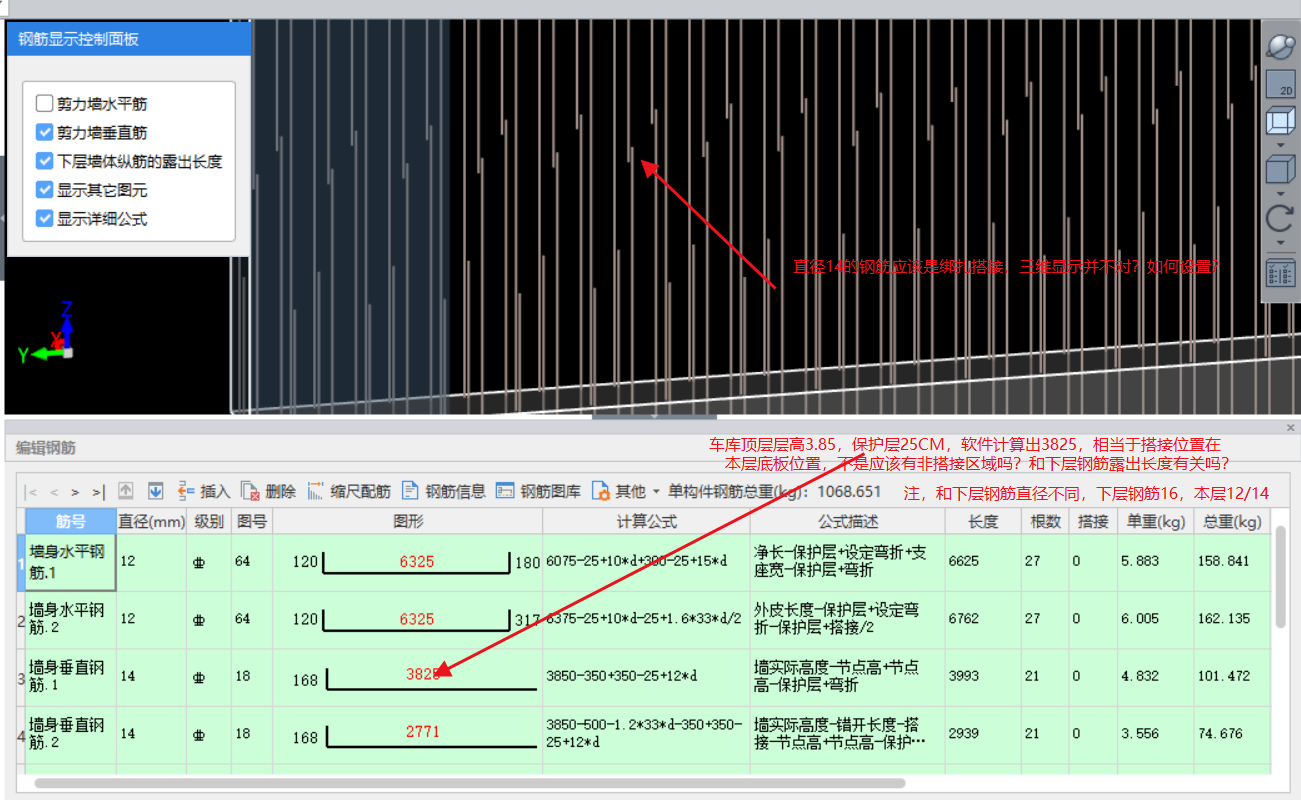Click 缩尺配筋 button

[349, 491]
